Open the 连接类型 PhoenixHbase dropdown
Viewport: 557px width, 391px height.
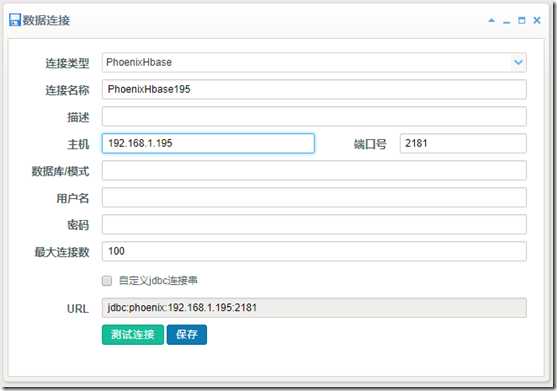pos(314,63)
